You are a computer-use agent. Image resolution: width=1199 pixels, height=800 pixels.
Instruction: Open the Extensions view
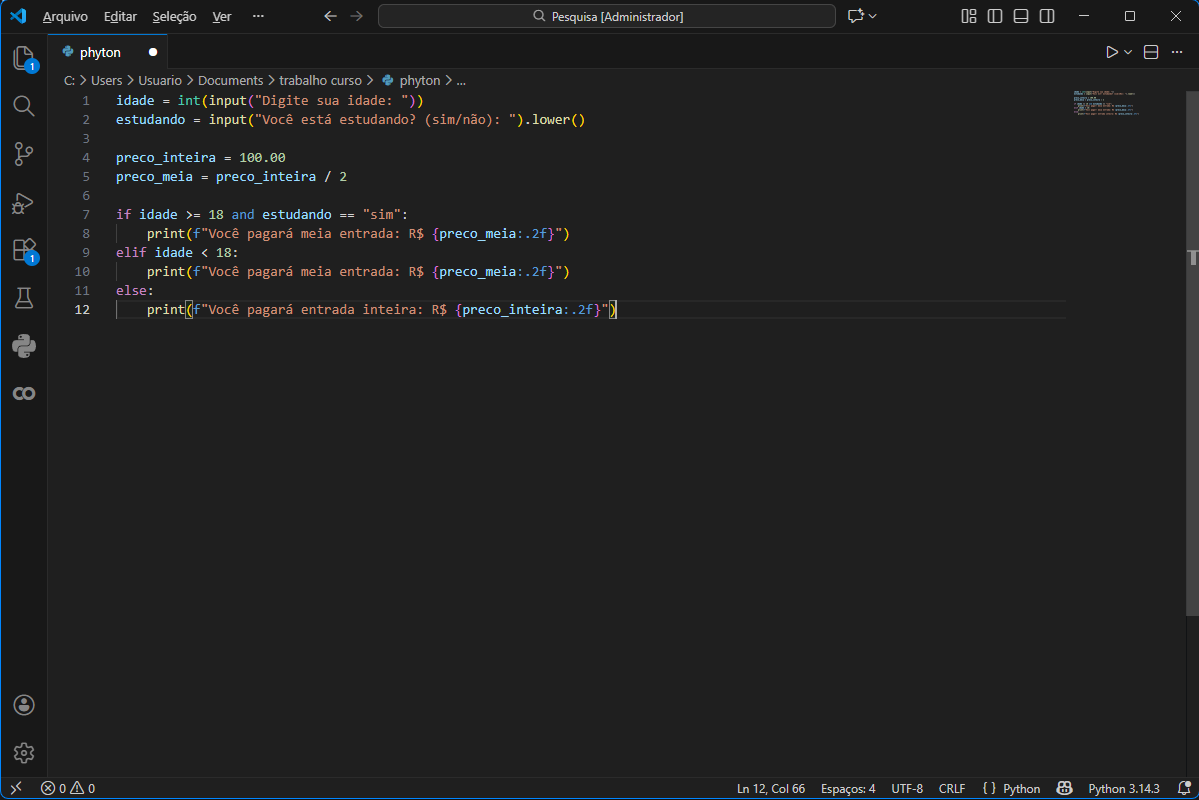click(24, 250)
